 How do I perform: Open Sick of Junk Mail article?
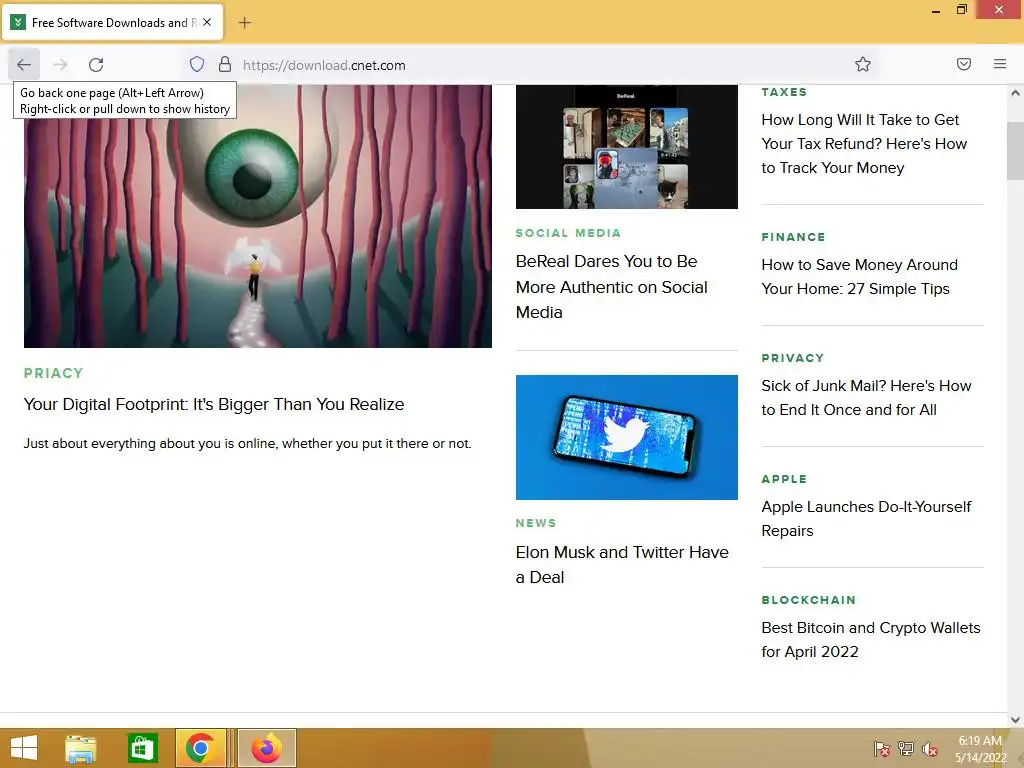(867, 398)
